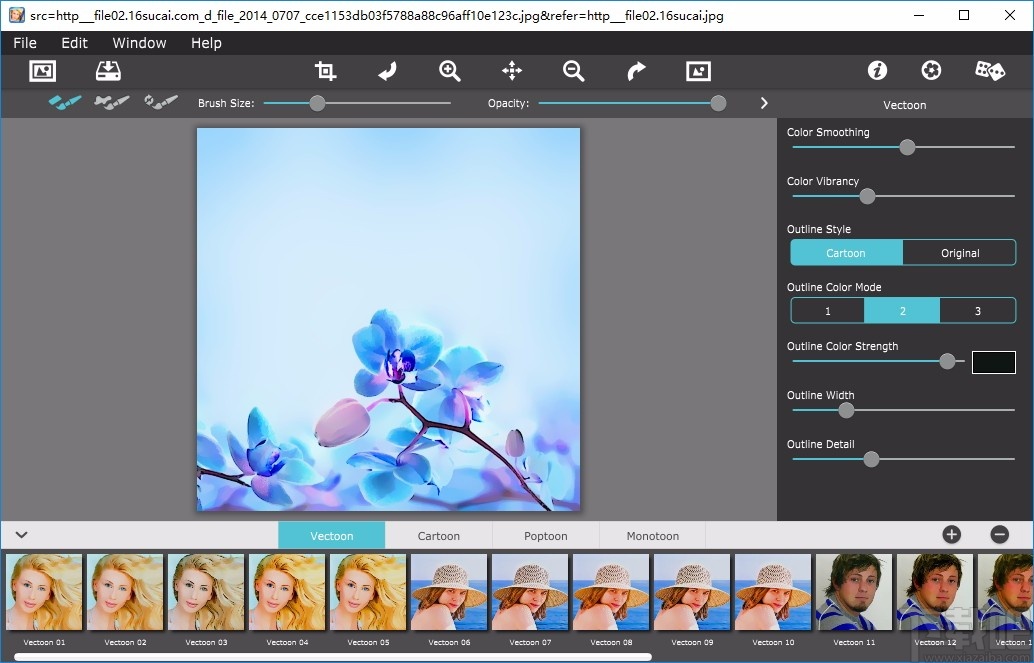Set Outline Style to Original
This screenshot has width=1034, height=663.
click(x=959, y=253)
